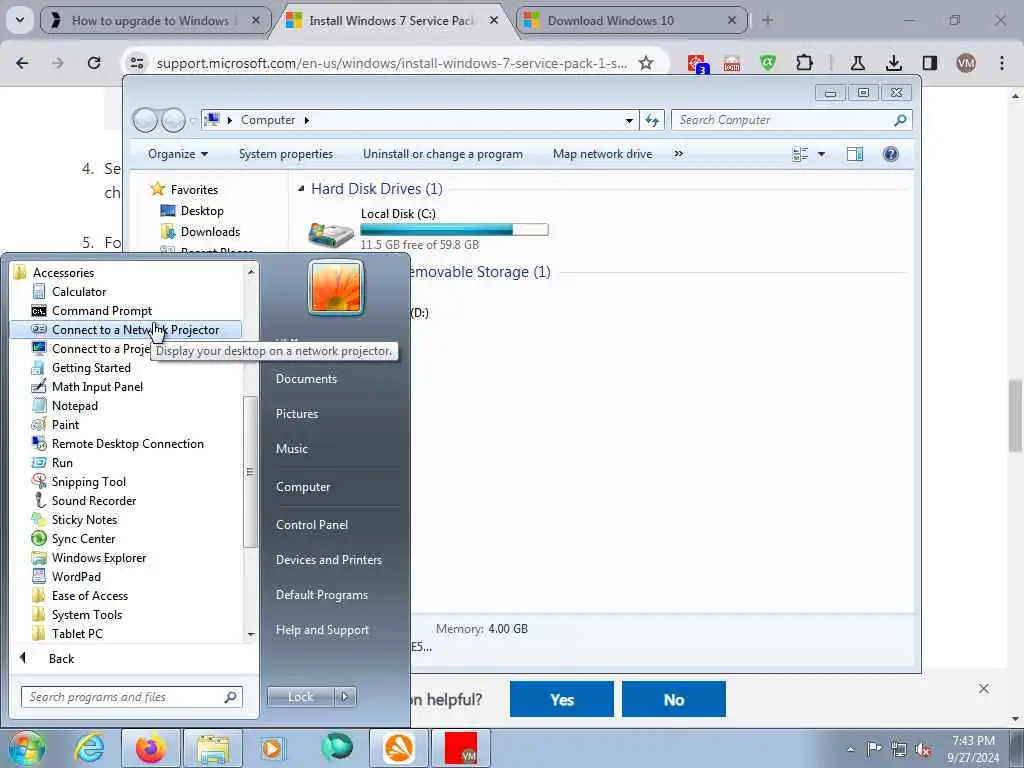Switch to Download Windows 10 tab
Image resolution: width=1024 pixels, height=768 pixels.
point(632,20)
